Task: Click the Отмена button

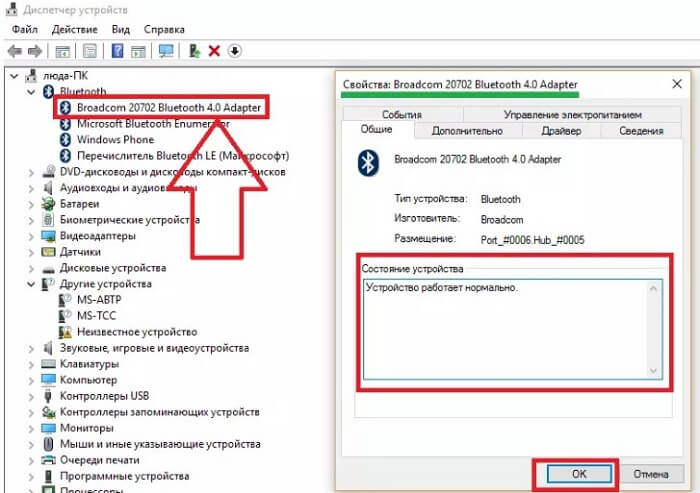Action: [x=650, y=473]
